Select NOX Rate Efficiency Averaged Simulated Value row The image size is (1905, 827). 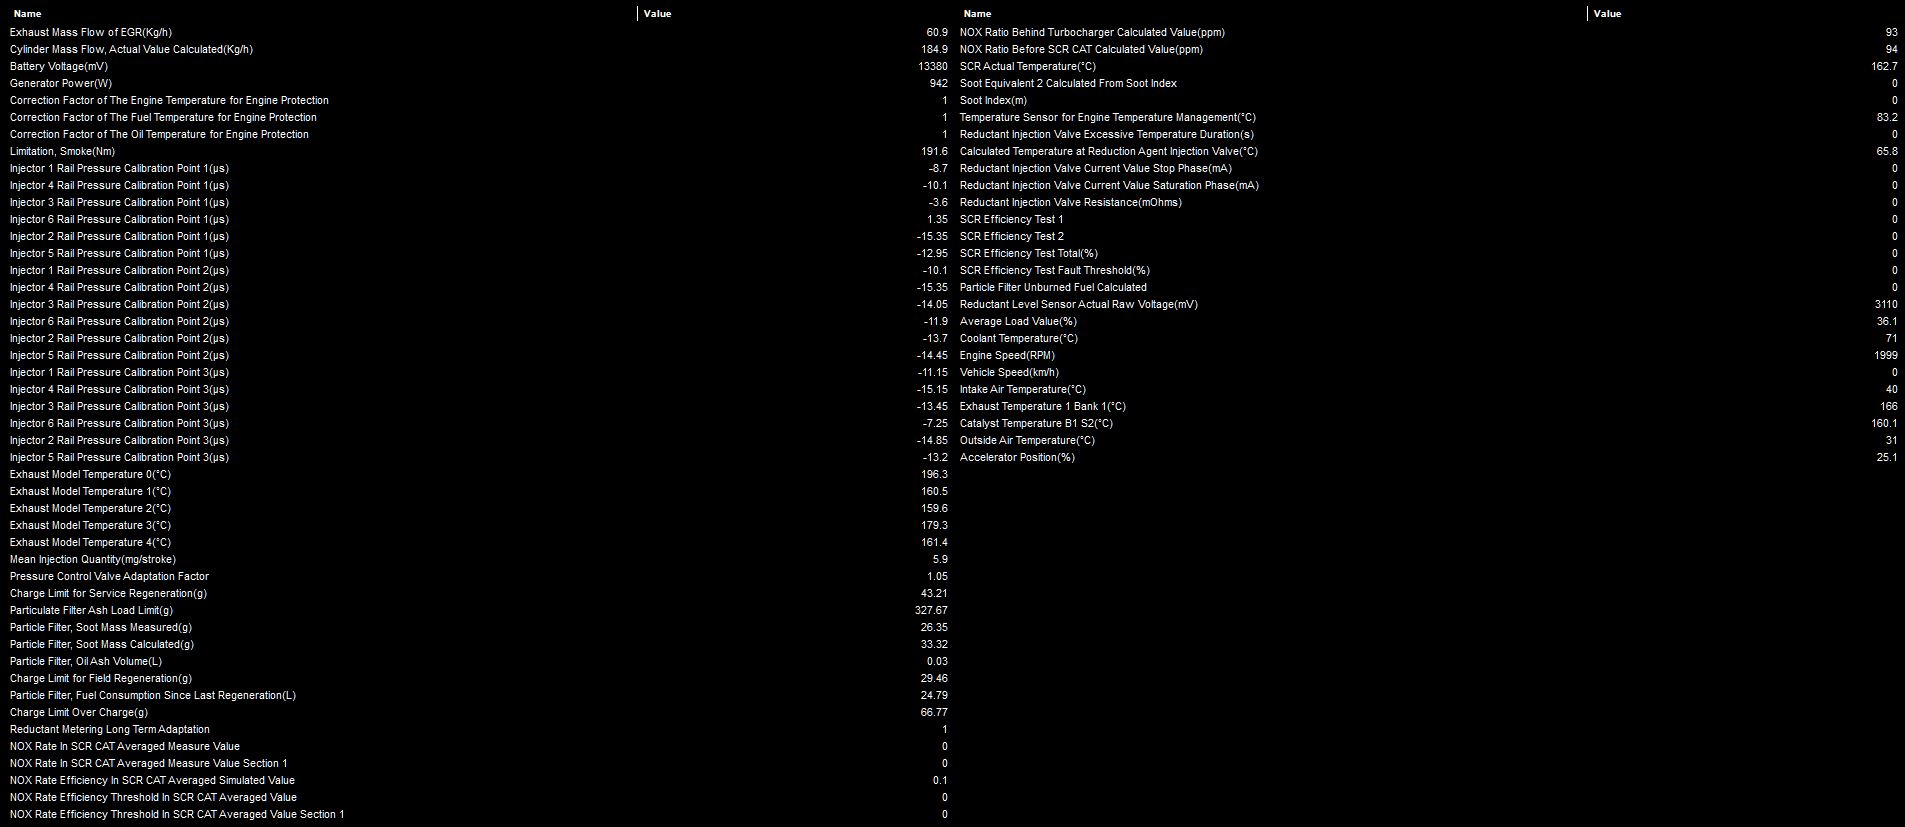478,780
